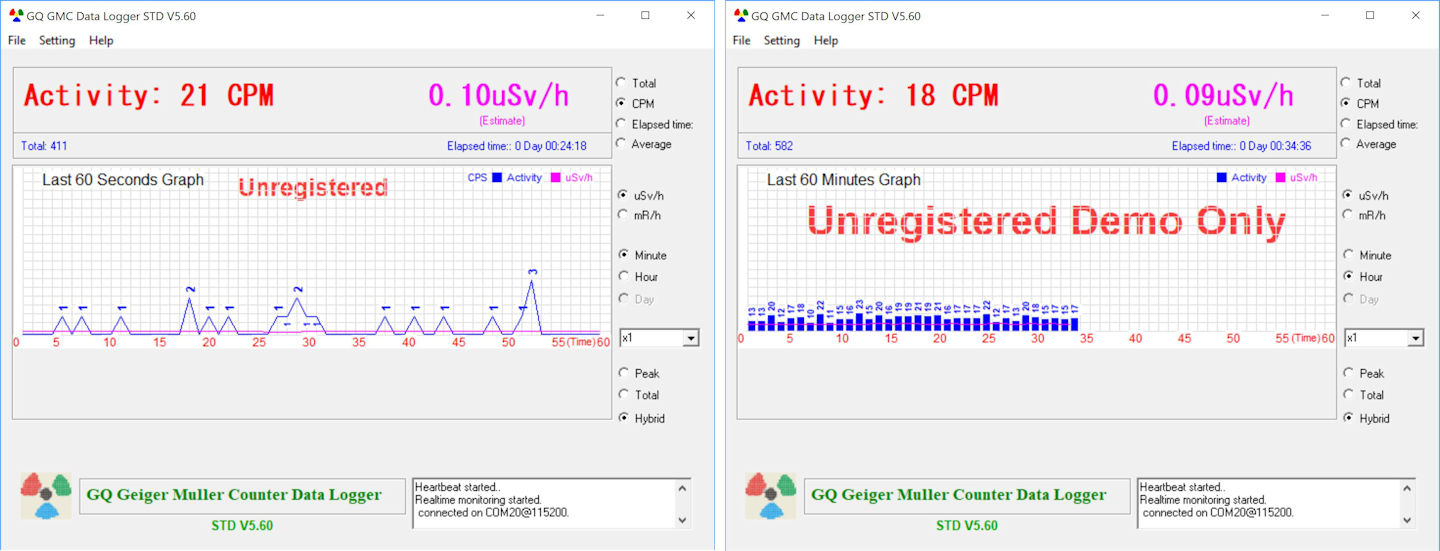Select Minute radio in right window

tap(1349, 255)
